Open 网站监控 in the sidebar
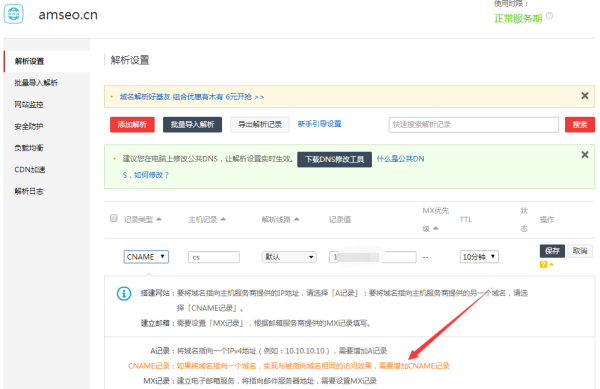600x389 pixels. click(x=29, y=104)
